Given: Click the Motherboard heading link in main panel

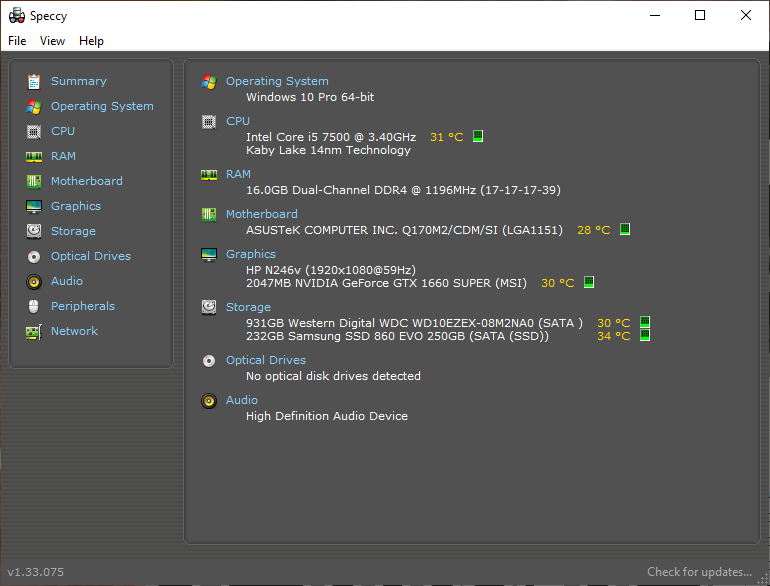Looking at the screenshot, I should point(262,214).
